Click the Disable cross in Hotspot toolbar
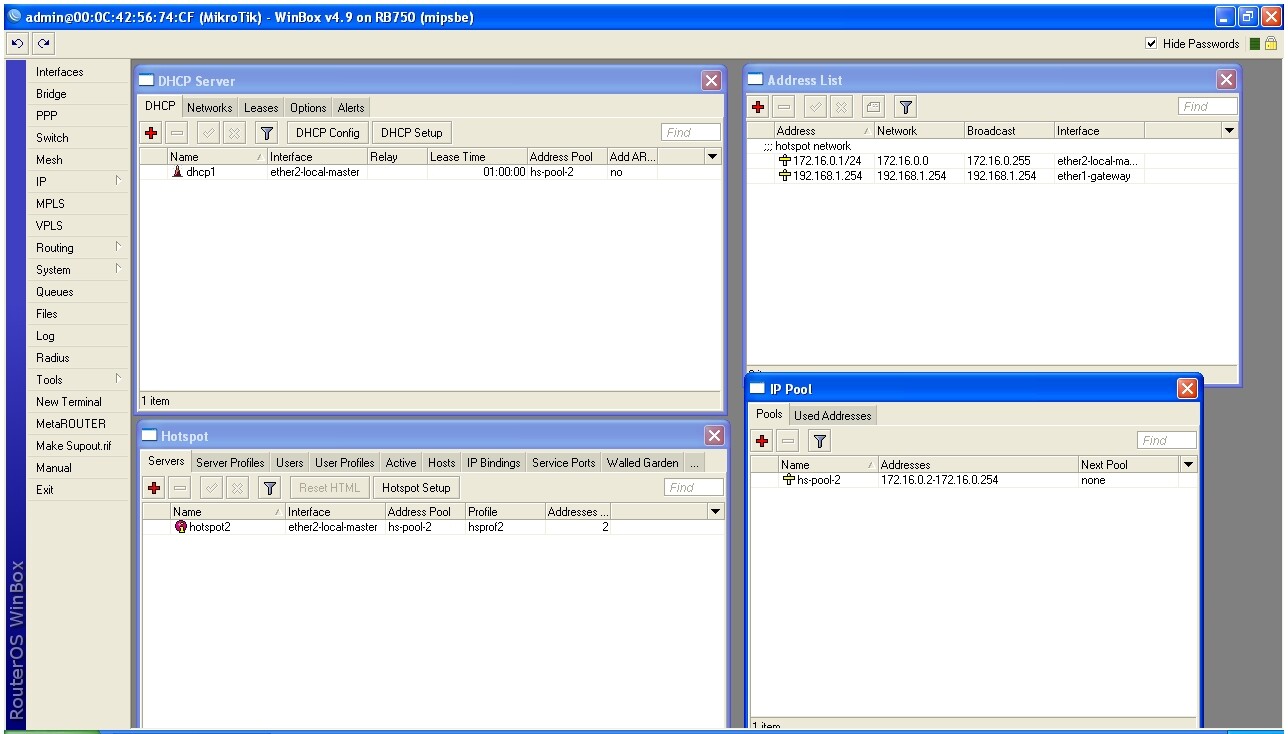The height and width of the screenshot is (734, 1288). coord(236,488)
